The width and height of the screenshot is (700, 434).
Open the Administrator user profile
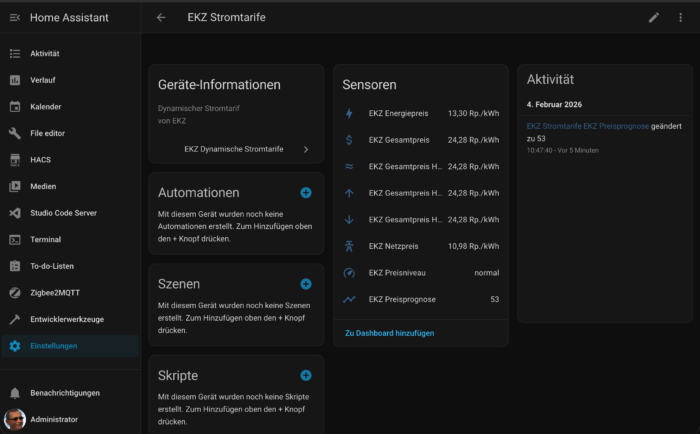53,419
